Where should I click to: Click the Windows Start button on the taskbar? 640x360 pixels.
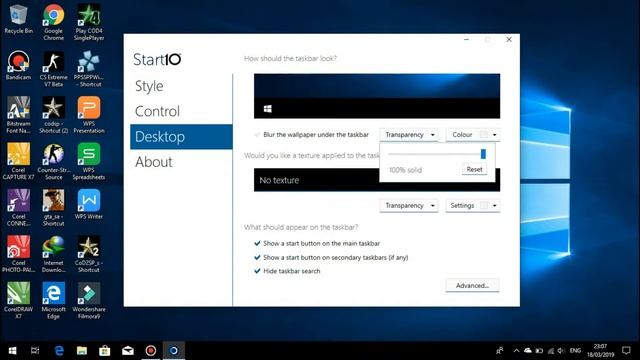pyautogui.click(x=12, y=350)
